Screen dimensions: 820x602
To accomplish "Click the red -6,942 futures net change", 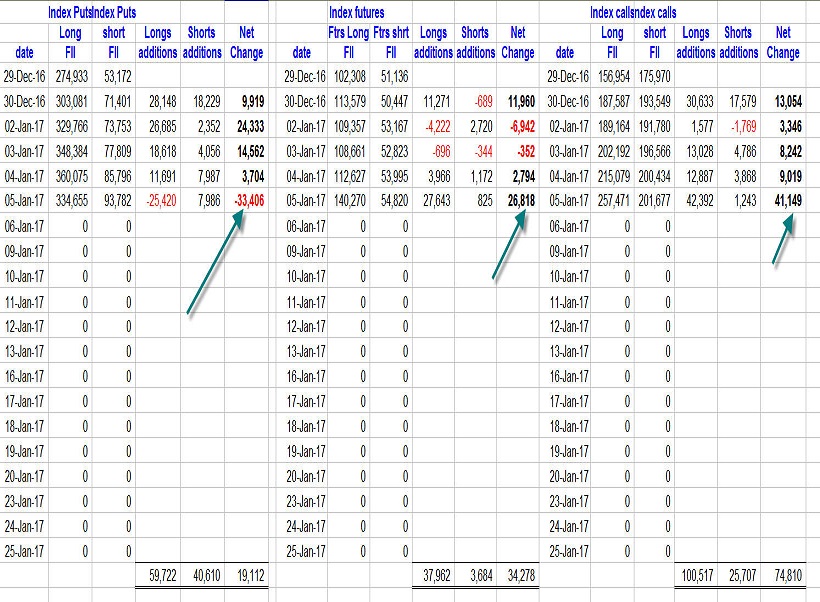I will 516,126.
